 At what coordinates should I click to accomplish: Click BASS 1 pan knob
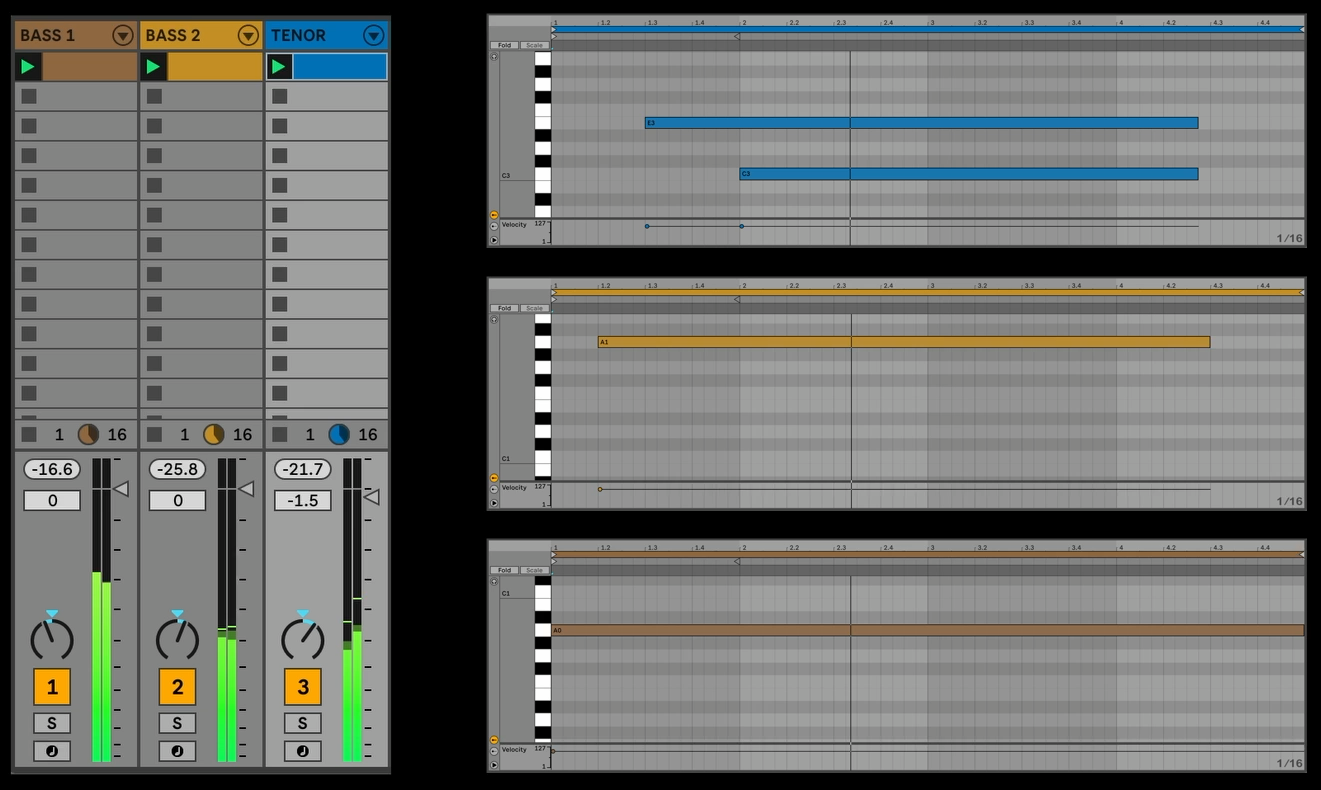[x=52, y=638]
